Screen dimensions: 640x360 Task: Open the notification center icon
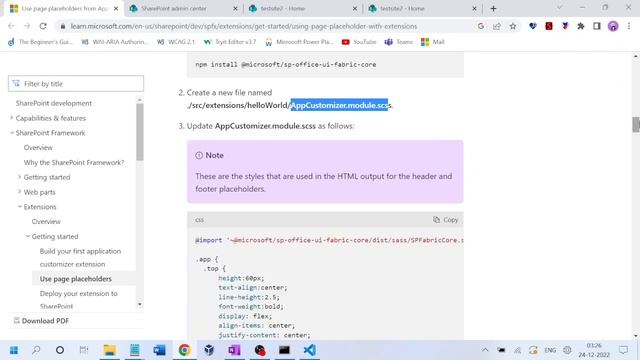click(x=623, y=350)
